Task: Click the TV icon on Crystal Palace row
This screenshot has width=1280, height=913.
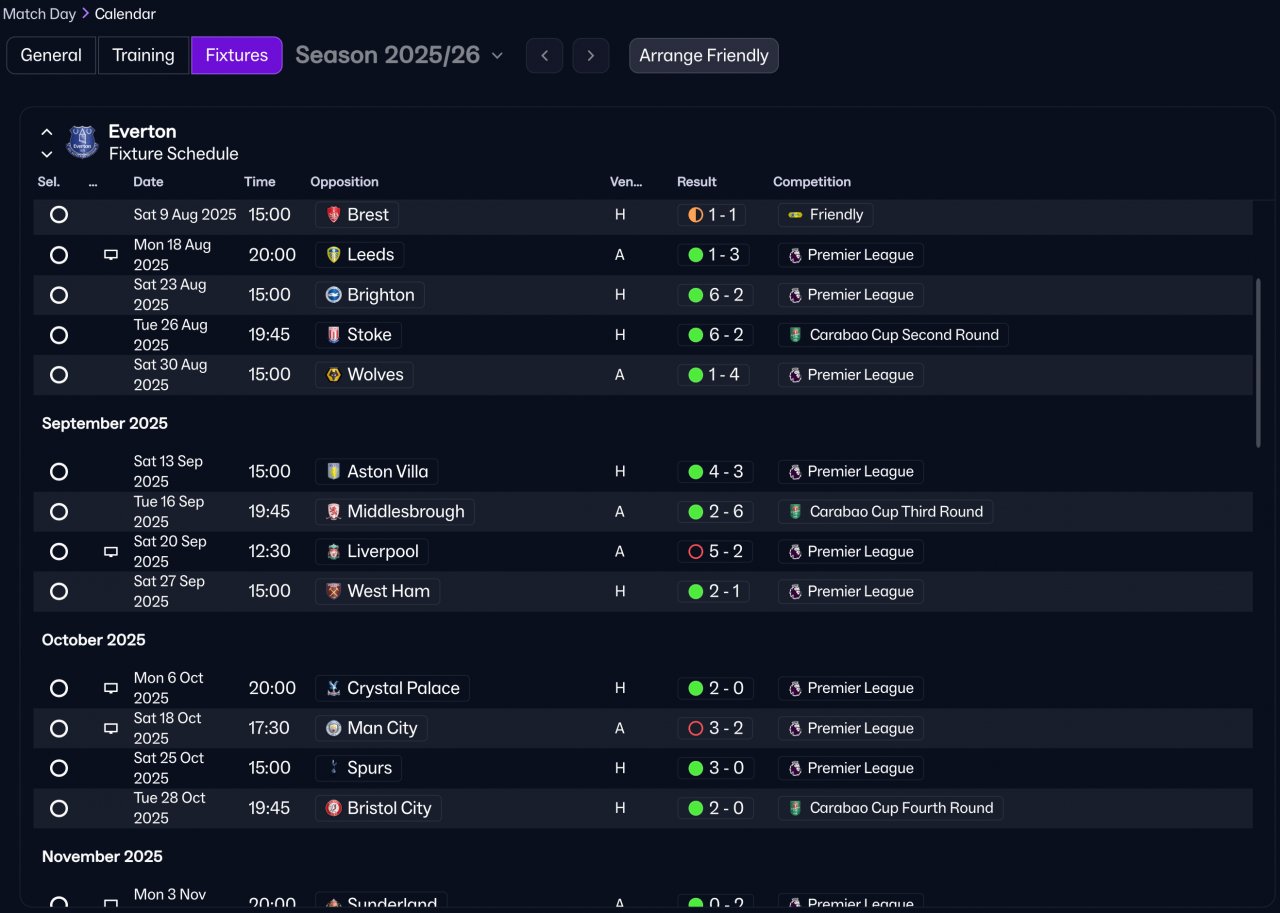Action: tap(111, 689)
